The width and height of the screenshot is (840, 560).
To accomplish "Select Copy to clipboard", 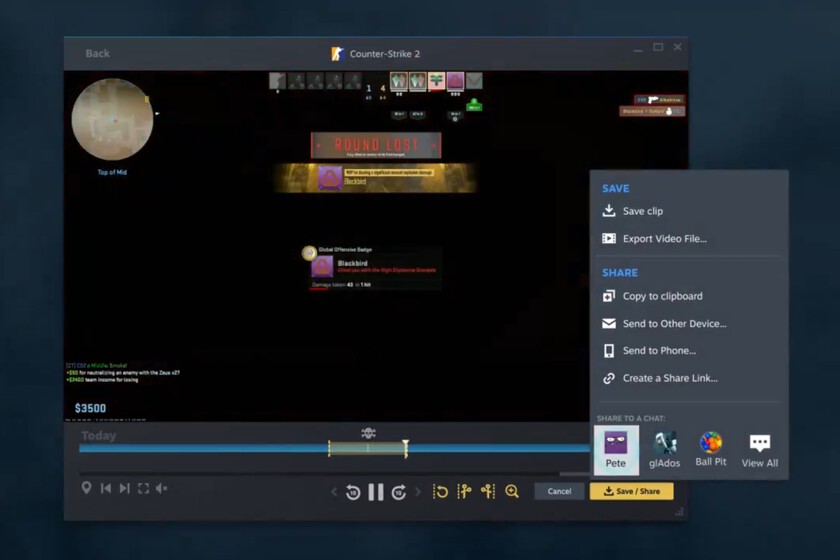I will tap(652, 296).
